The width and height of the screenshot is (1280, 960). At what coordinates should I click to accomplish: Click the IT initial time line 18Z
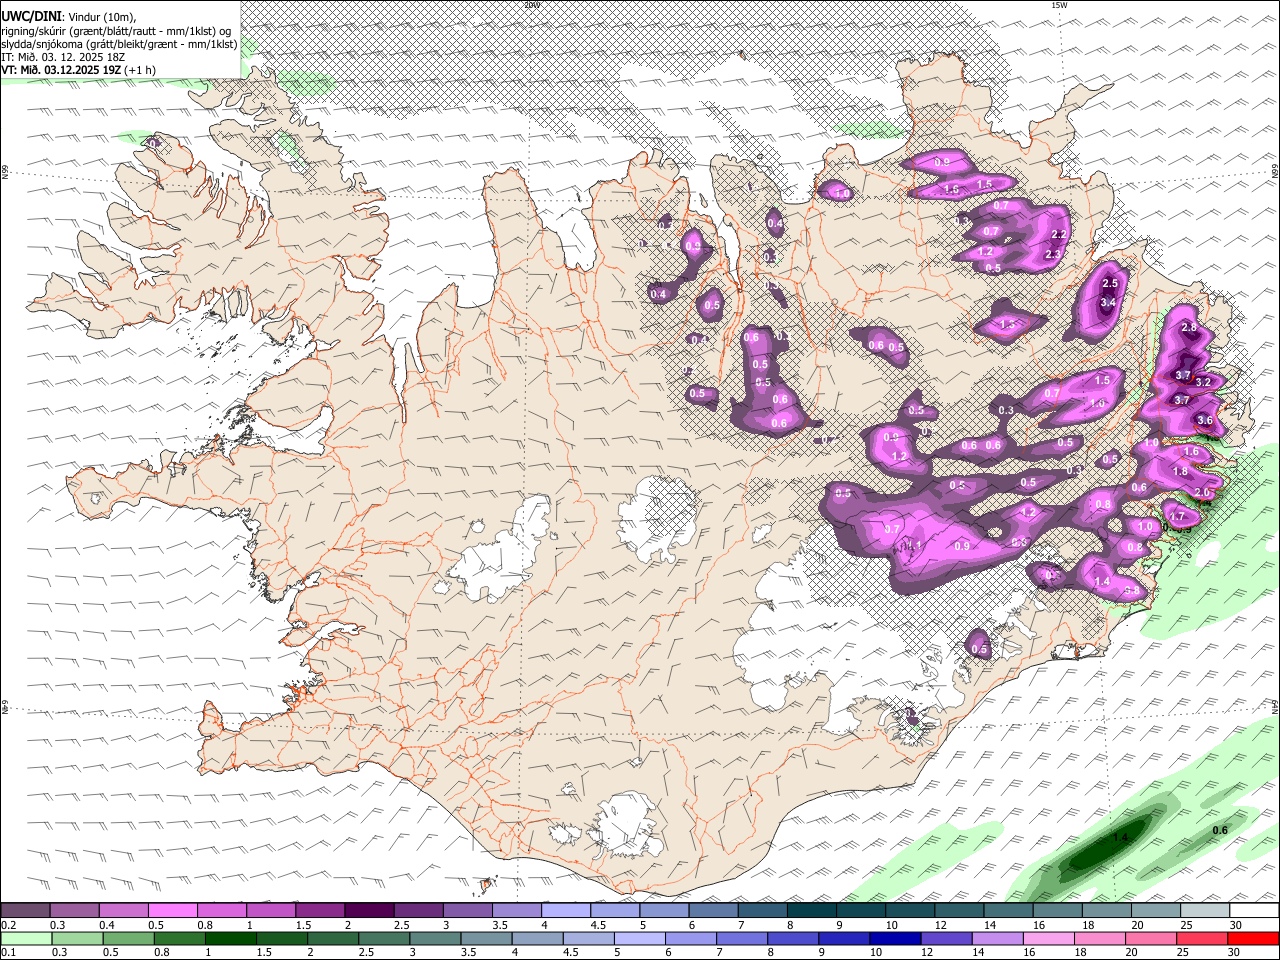(63, 57)
